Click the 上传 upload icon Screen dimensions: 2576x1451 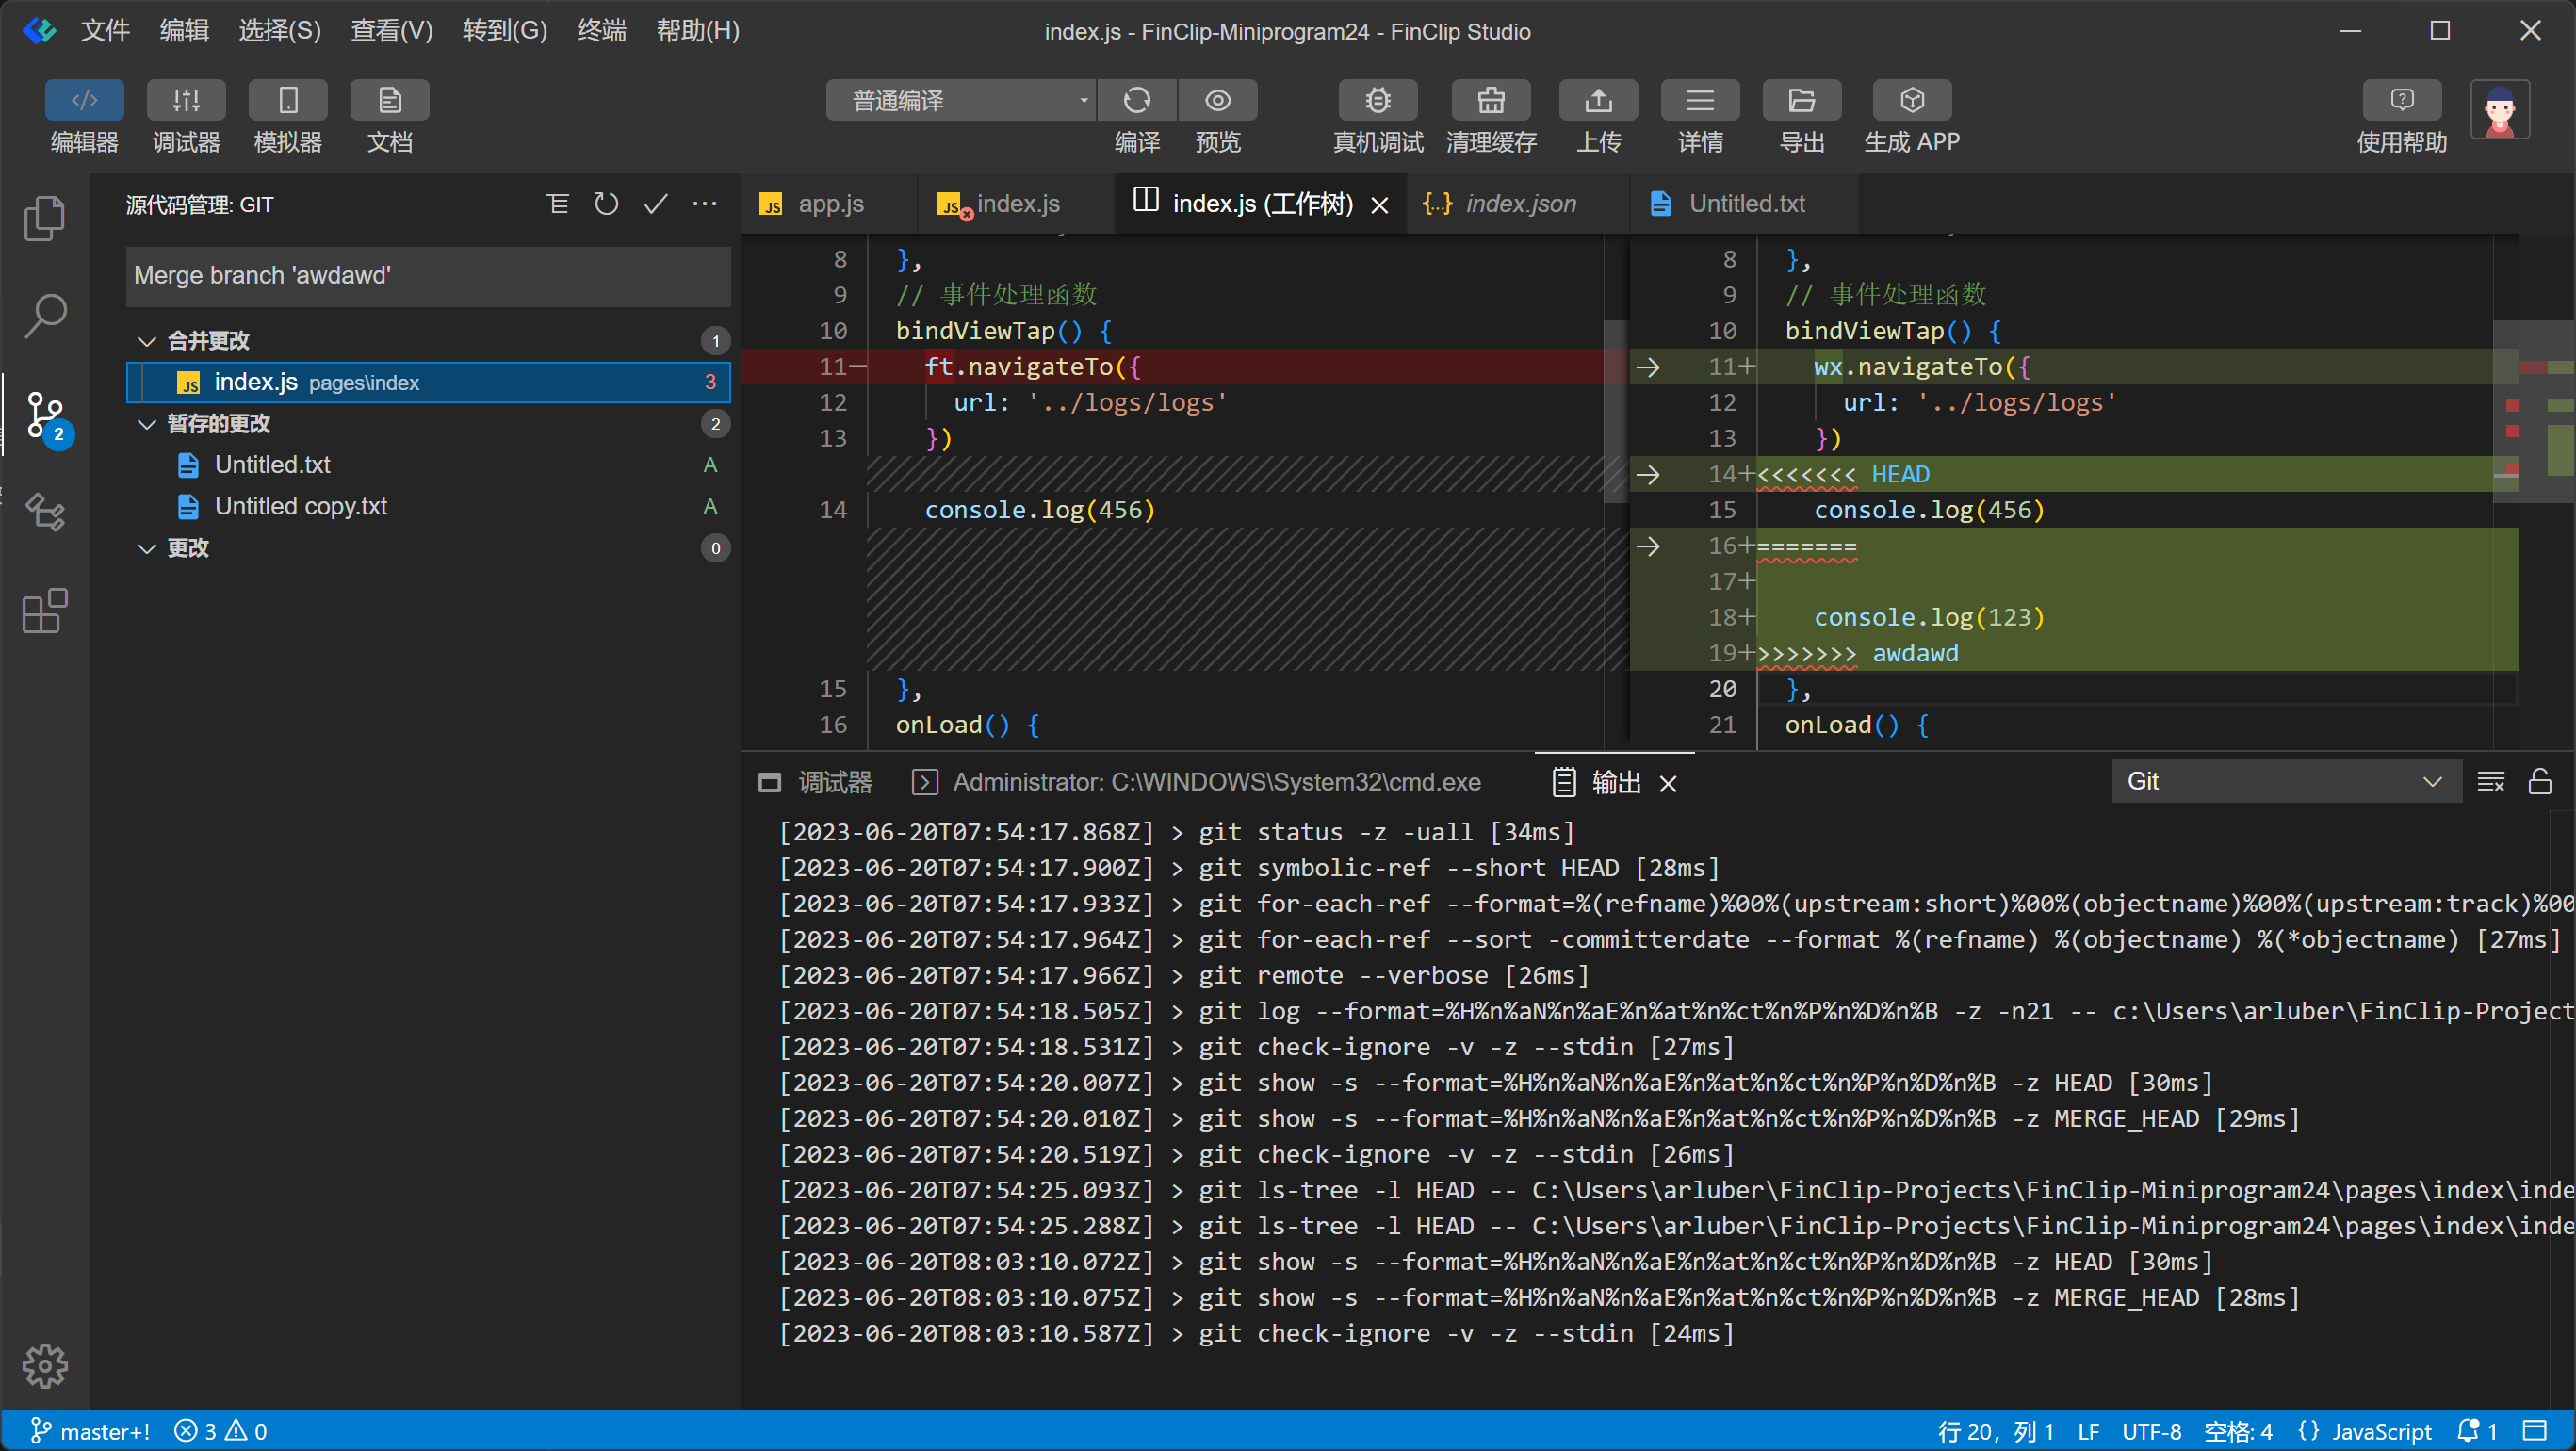click(1598, 101)
